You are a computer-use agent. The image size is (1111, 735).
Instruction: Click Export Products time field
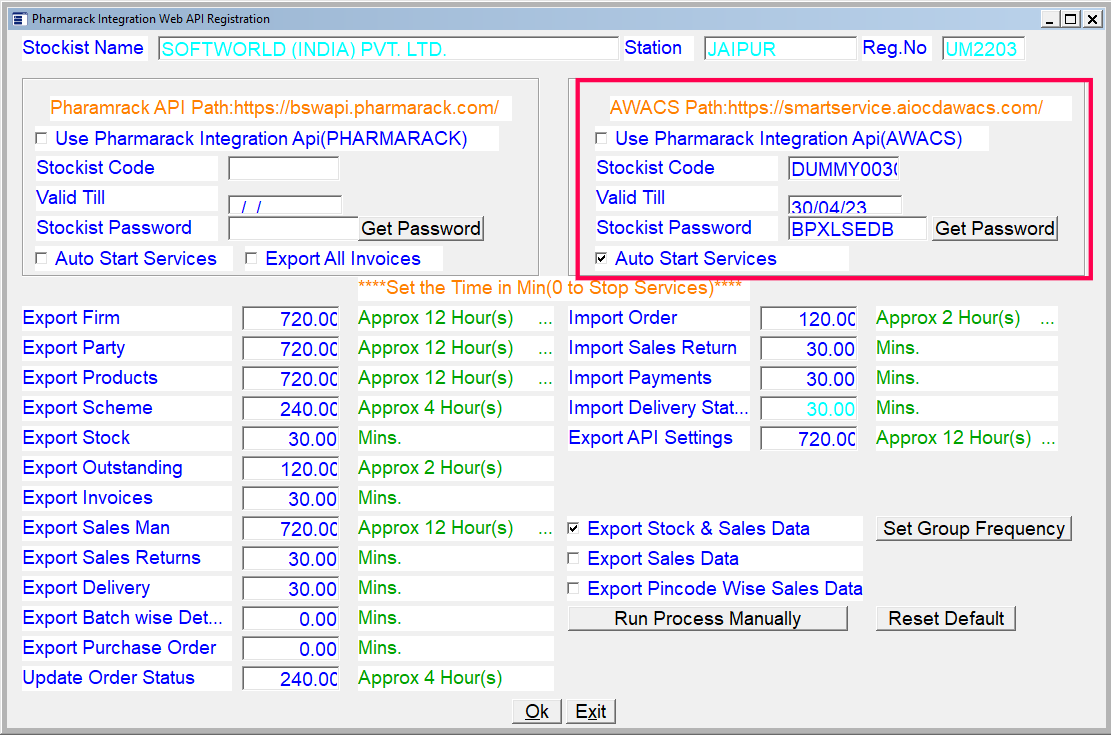tap(291, 378)
